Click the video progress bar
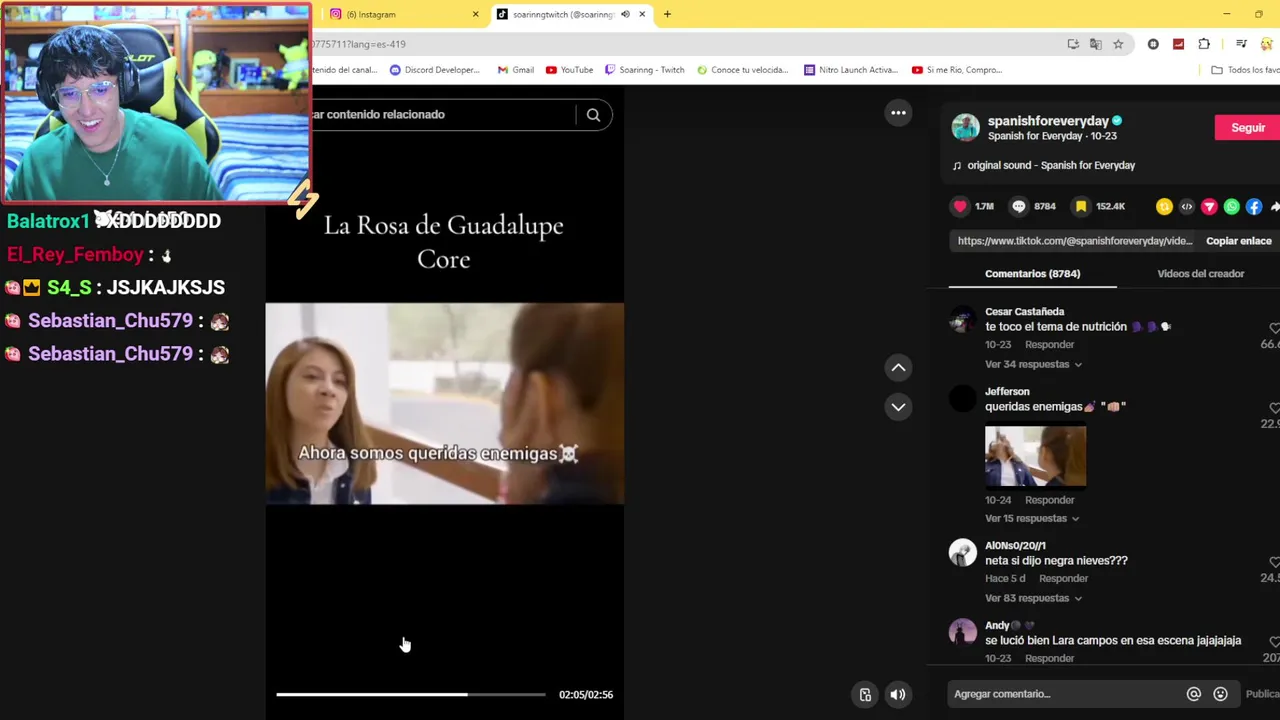Viewport: 1280px width, 720px height. [411, 694]
